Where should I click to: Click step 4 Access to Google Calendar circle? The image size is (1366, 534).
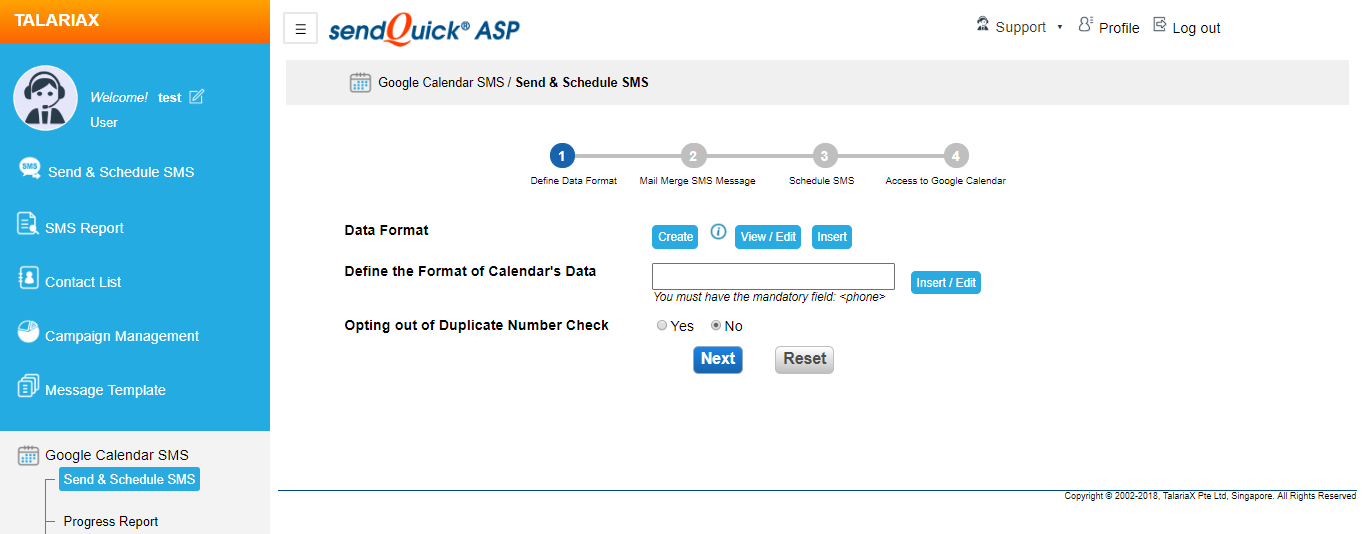point(956,156)
